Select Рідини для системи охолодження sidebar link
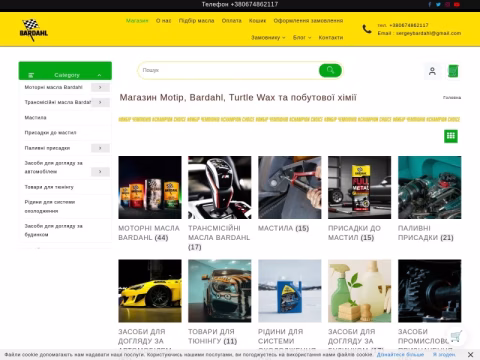Viewport: 480px width, 360px height. [x=50, y=206]
